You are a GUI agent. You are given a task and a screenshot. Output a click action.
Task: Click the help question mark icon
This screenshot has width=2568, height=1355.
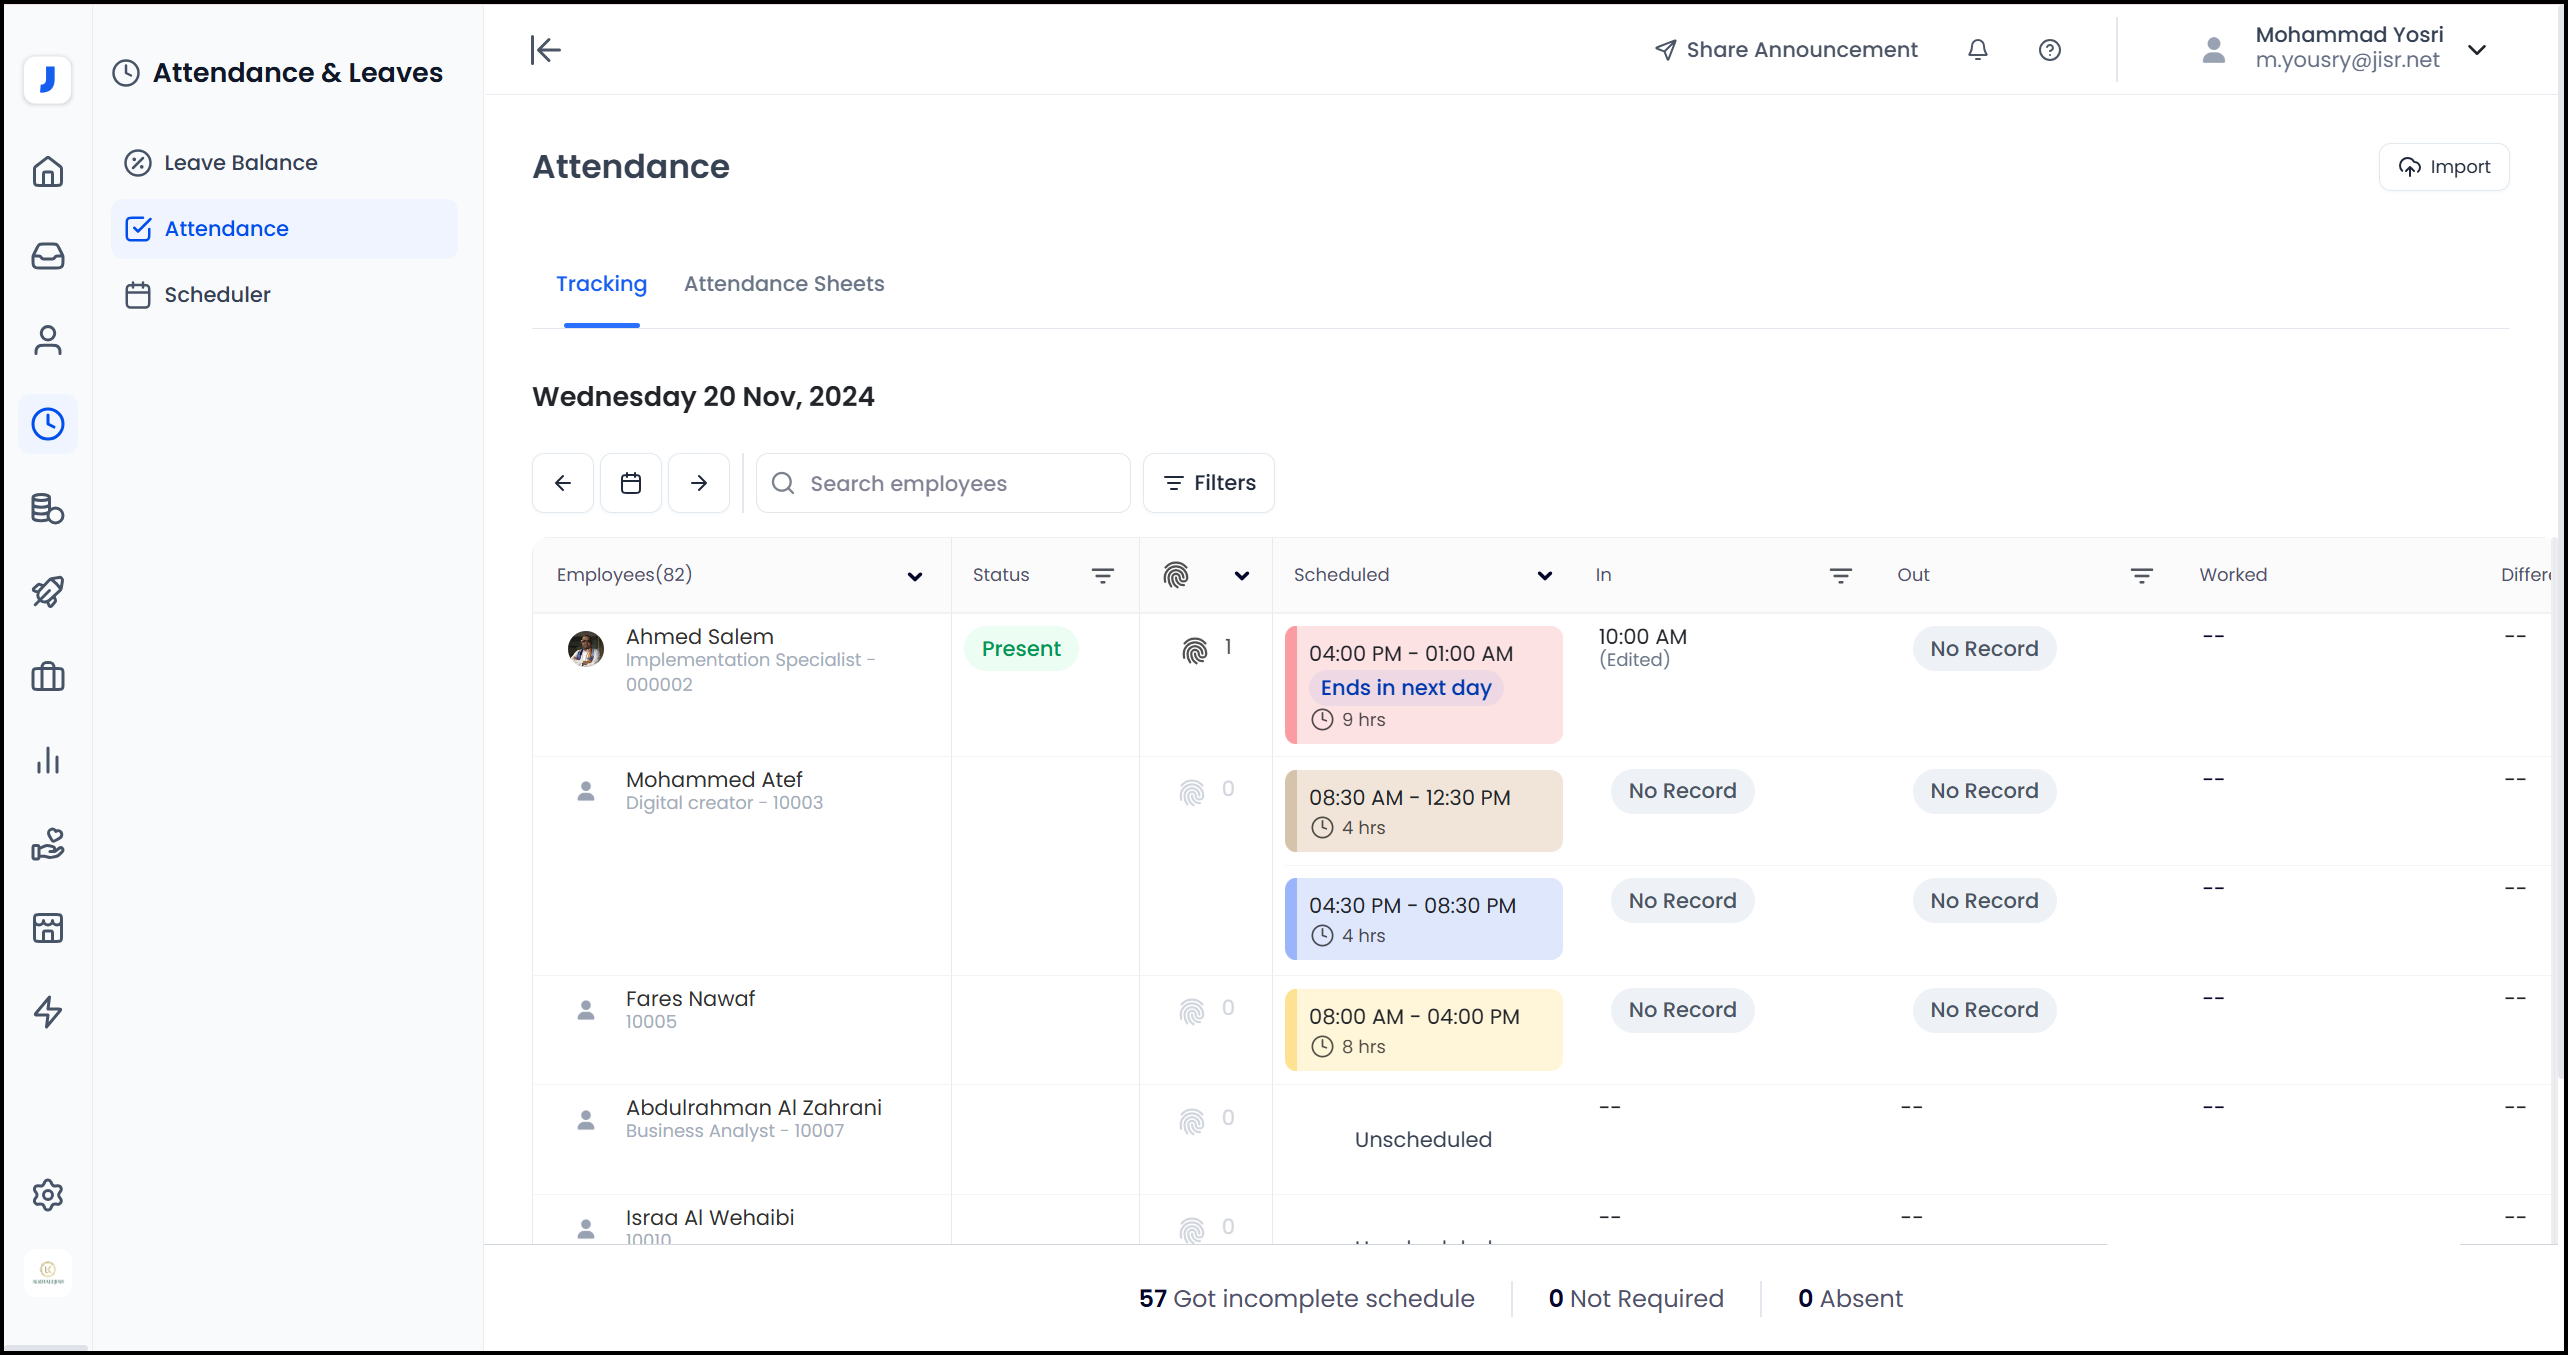click(x=2049, y=50)
